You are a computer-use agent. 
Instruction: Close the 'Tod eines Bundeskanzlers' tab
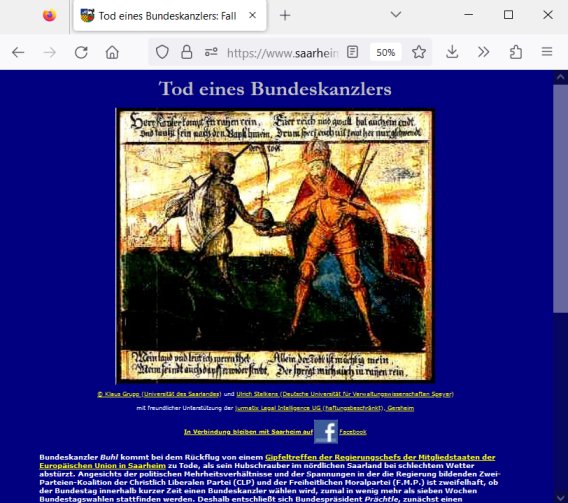coord(252,16)
